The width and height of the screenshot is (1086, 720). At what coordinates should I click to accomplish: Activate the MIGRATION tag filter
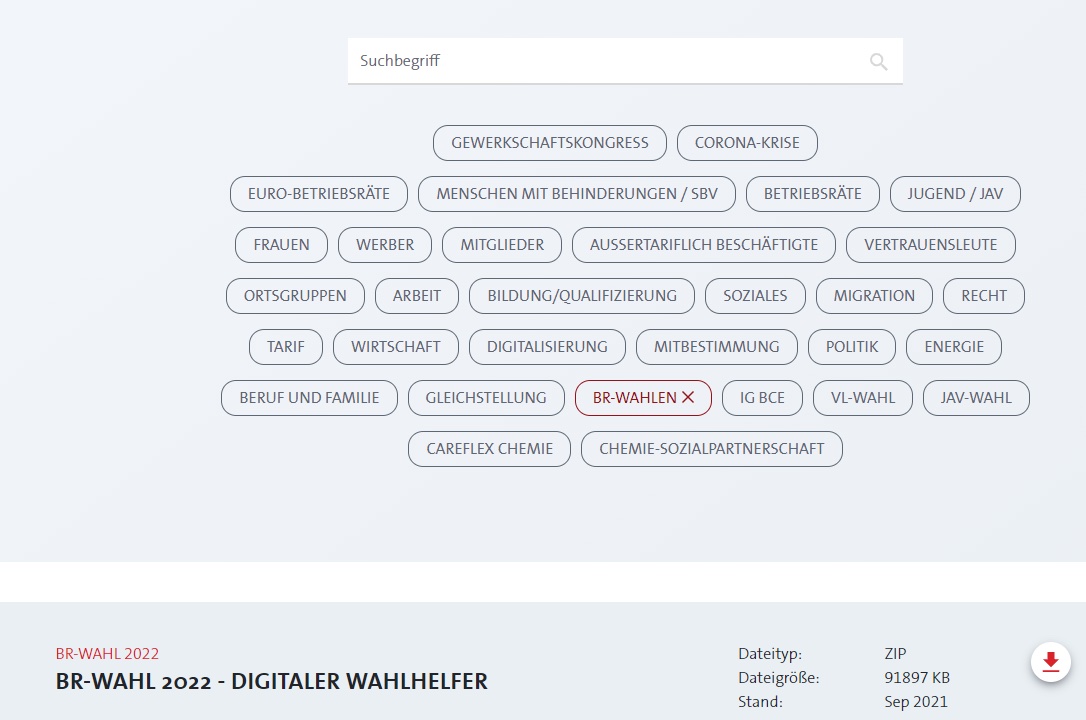pyautogui.click(x=874, y=295)
